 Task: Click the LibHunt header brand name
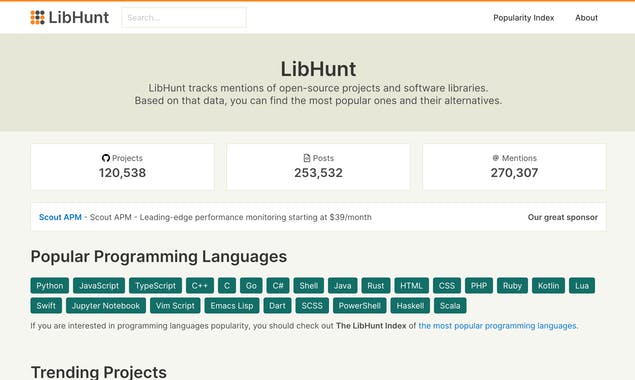(x=79, y=17)
